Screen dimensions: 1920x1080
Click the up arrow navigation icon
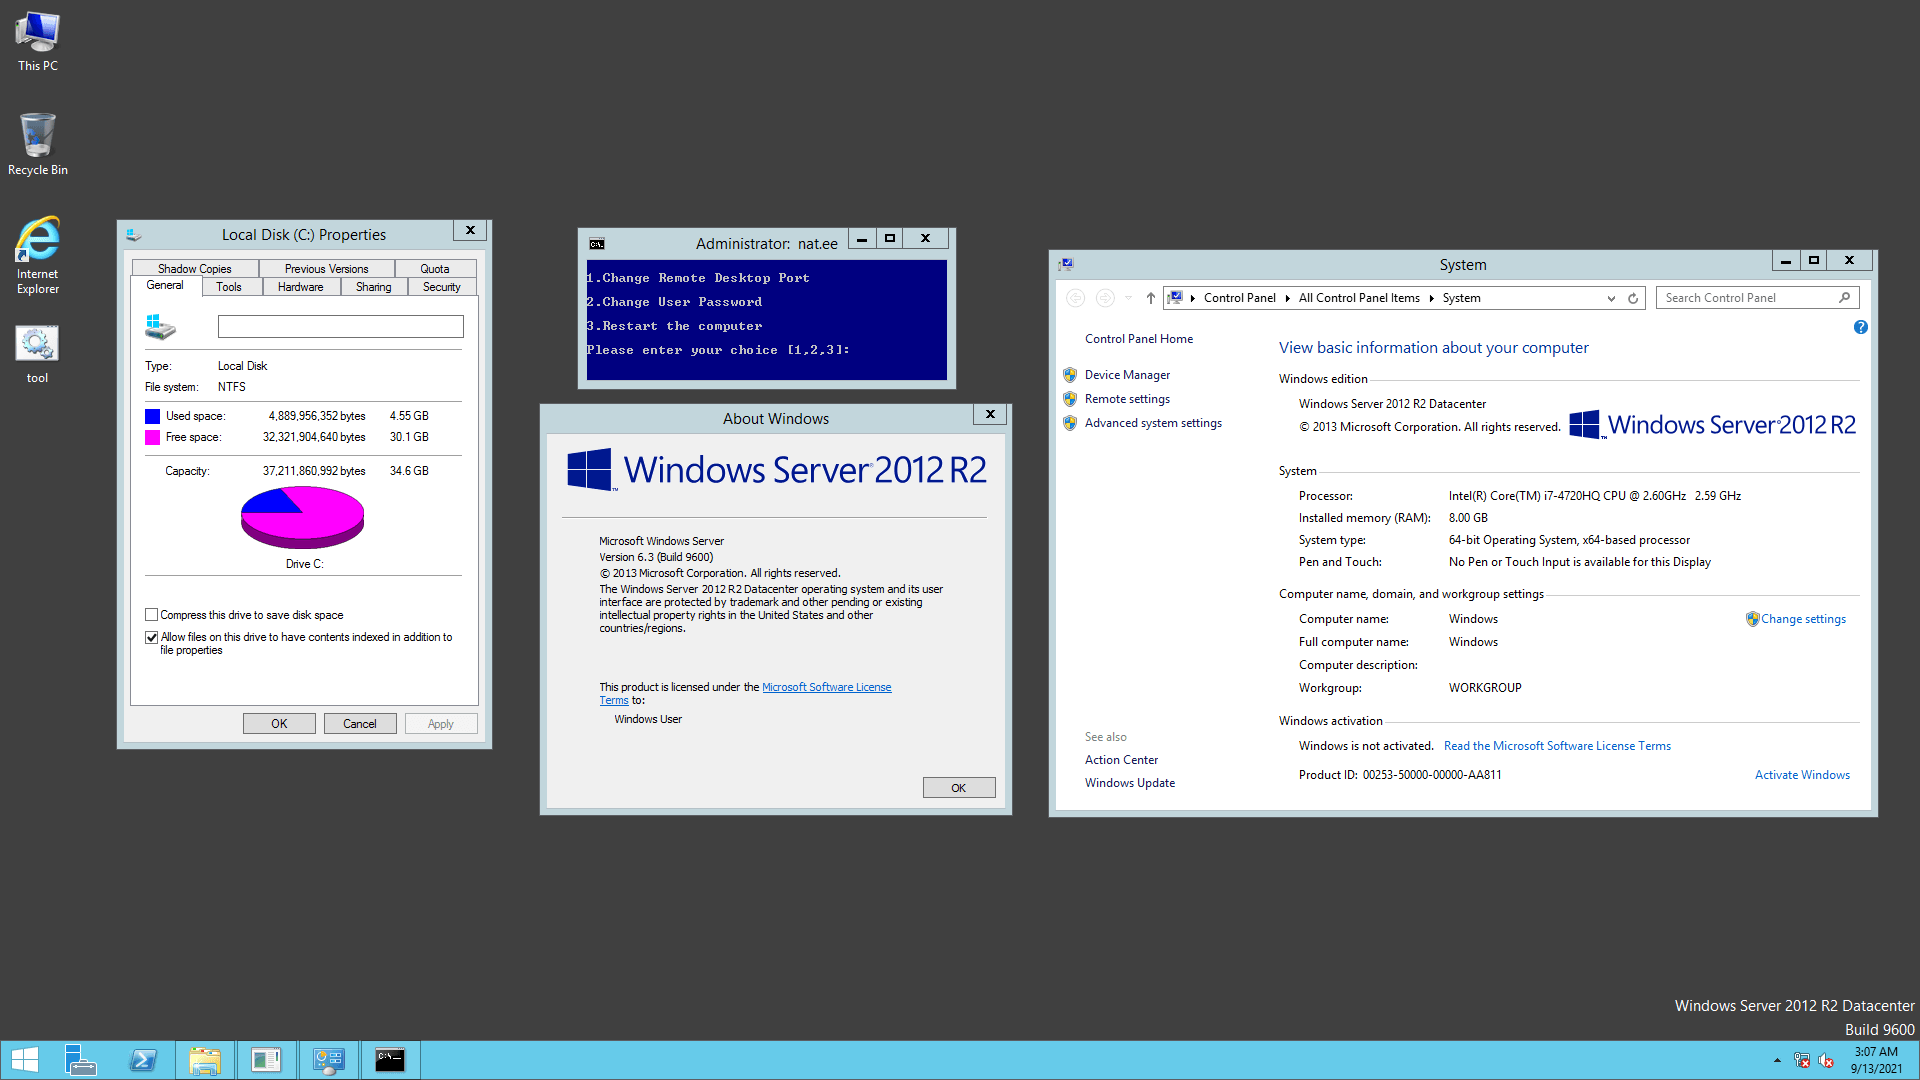[1150, 298]
